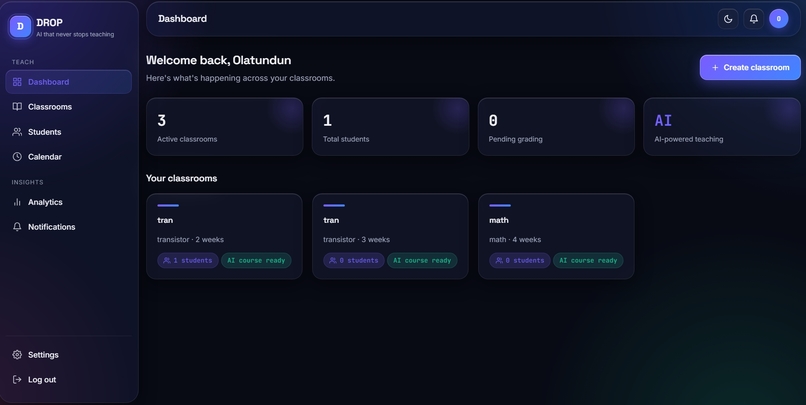
Task: Open the math classroom card
Action: [x=556, y=236]
